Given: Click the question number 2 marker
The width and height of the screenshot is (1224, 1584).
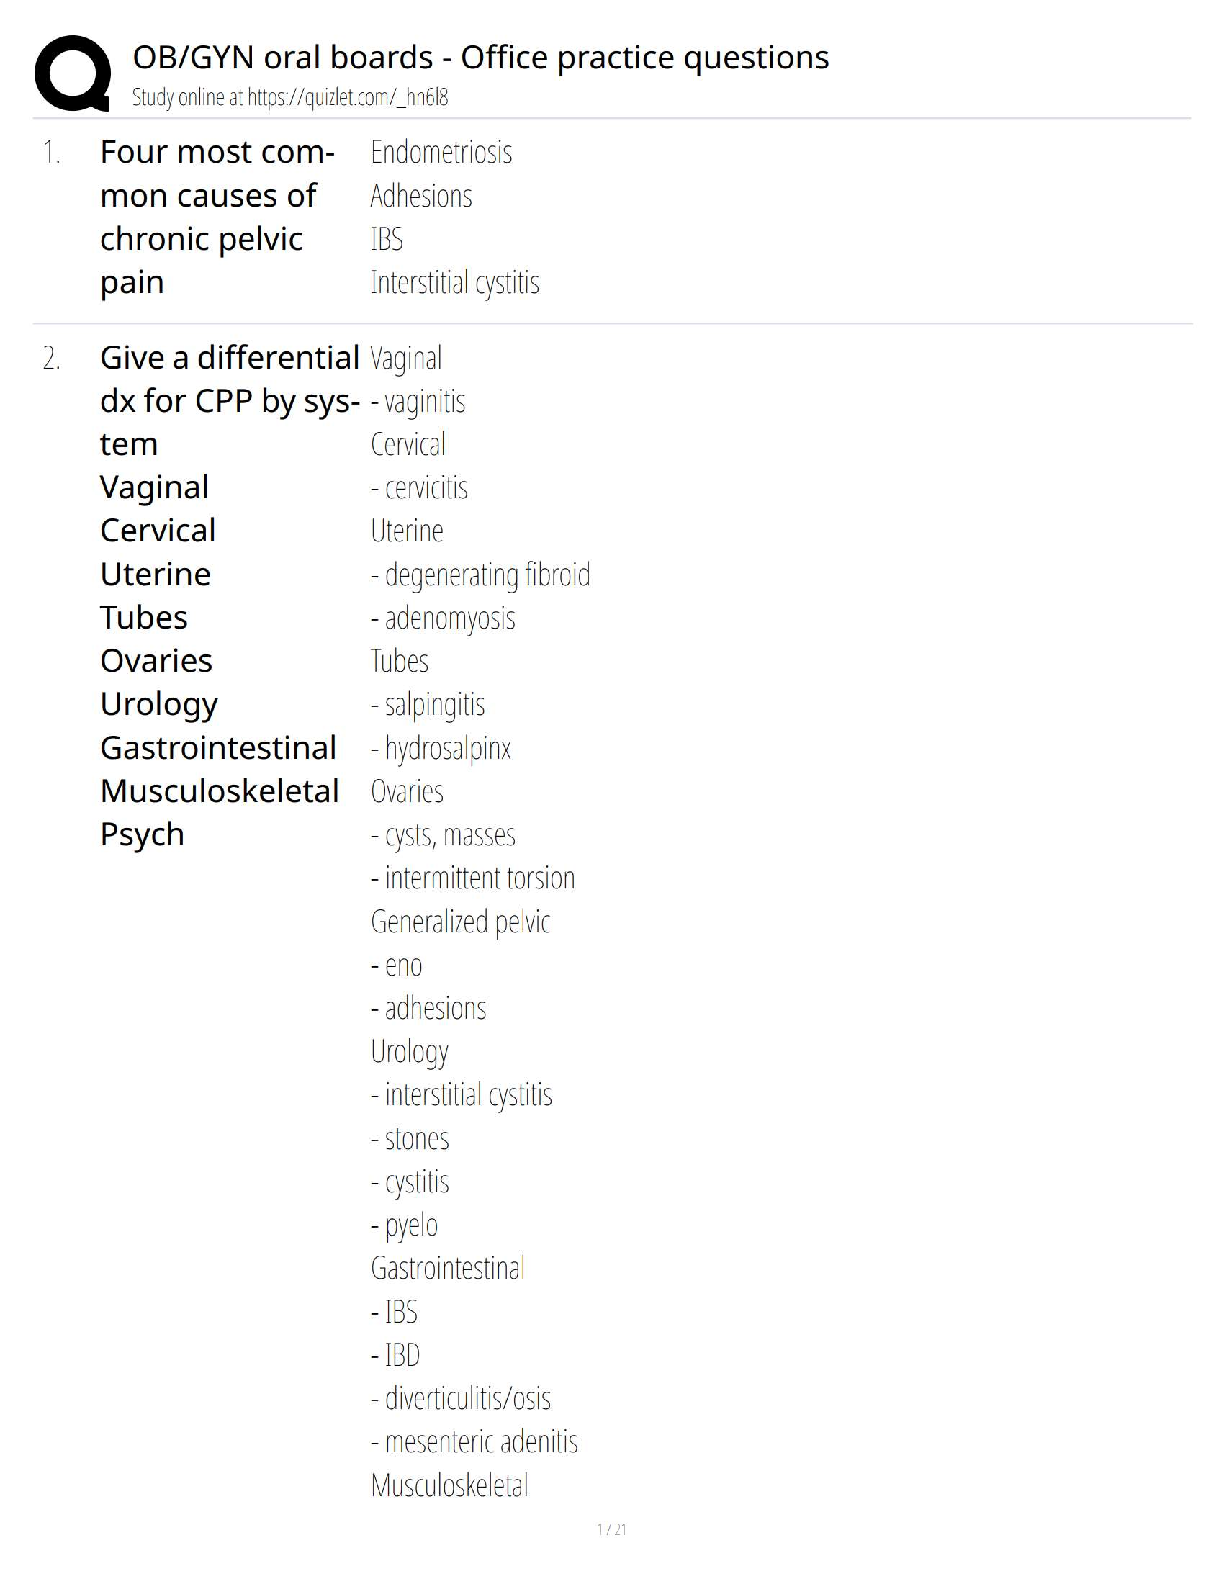Looking at the screenshot, I should [52, 358].
